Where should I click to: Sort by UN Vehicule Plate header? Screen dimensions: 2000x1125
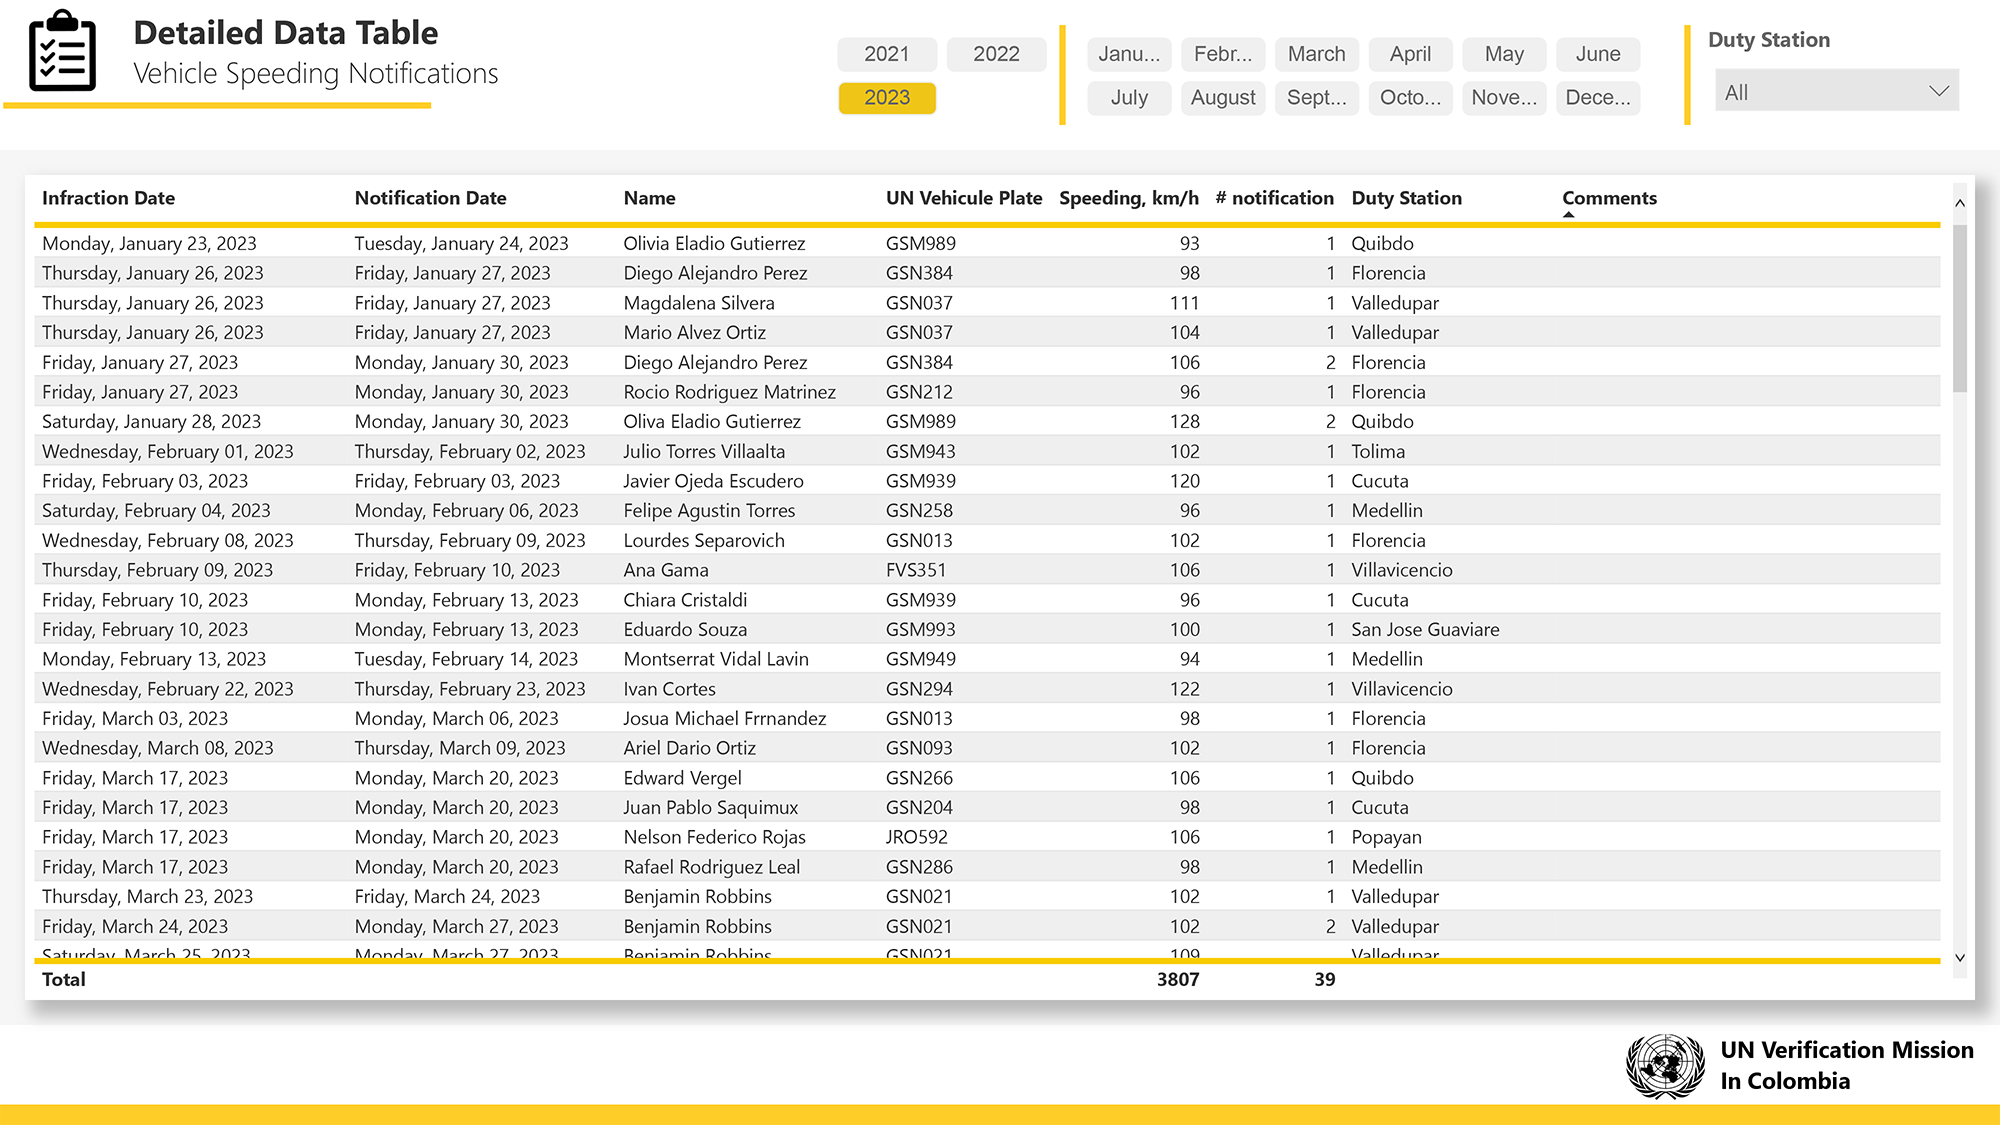coord(964,198)
